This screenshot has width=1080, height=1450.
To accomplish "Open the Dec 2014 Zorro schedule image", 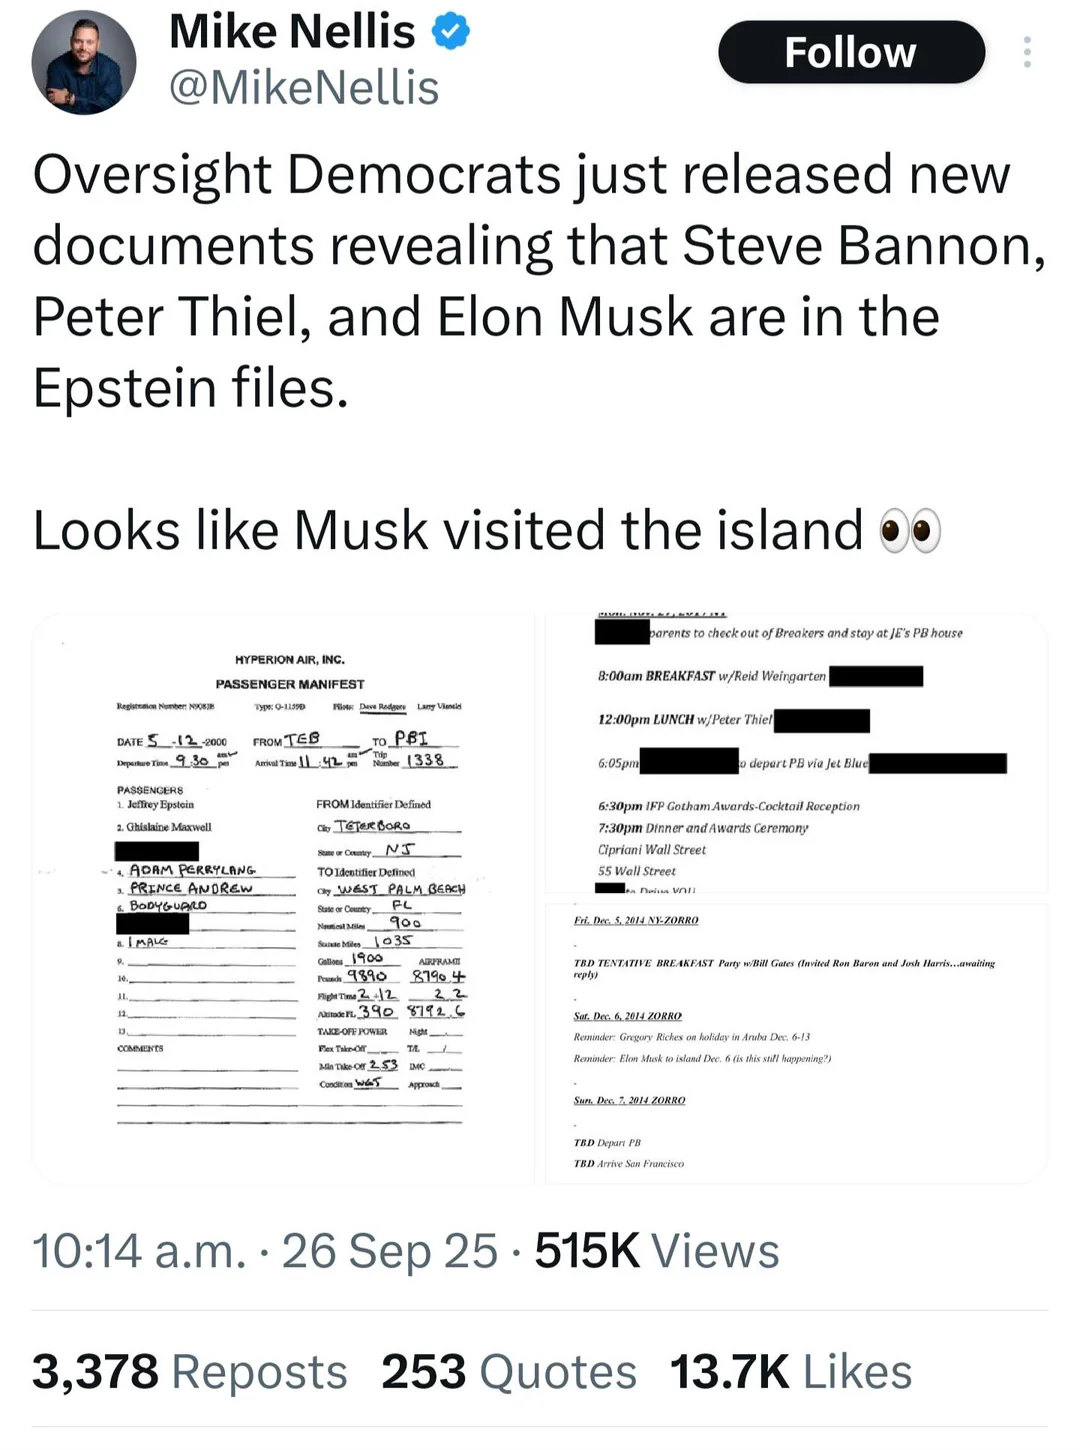I will click(x=796, y=1042).
